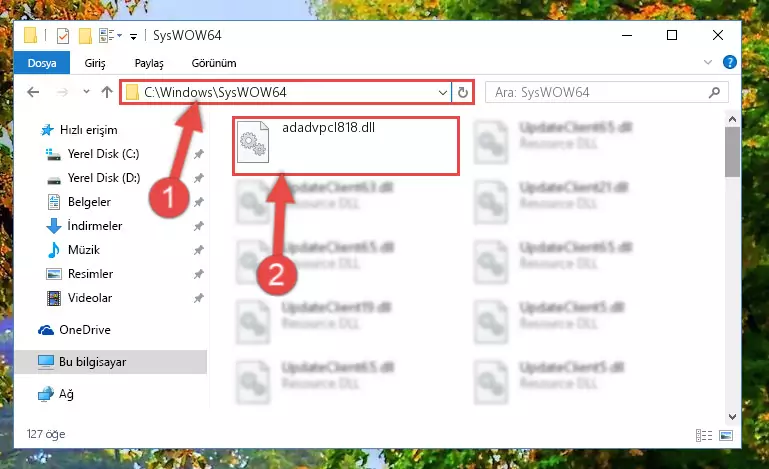This screenshot has width=769, height=469.
Task: Switch to the Paylaş ribbon tab
Action: click(149, 63)
